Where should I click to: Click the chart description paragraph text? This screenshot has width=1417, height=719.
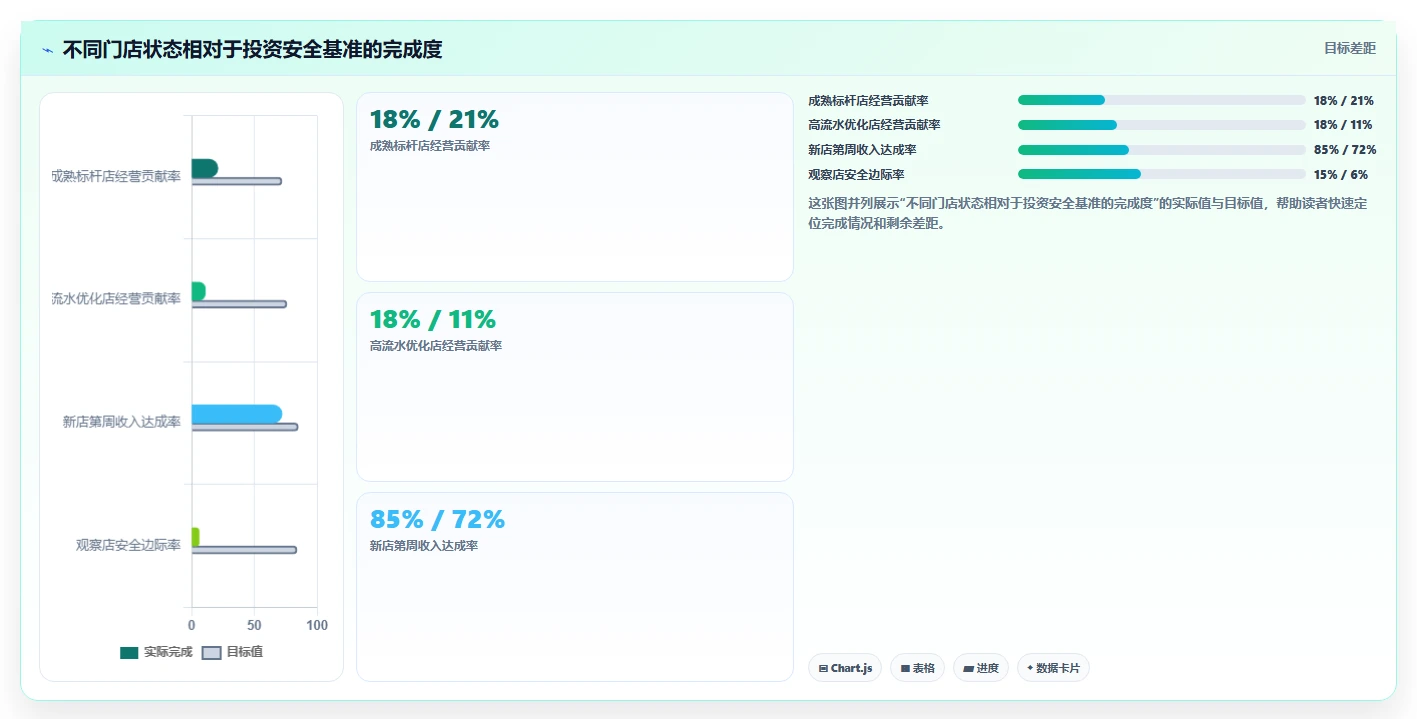coord(1087,213)
